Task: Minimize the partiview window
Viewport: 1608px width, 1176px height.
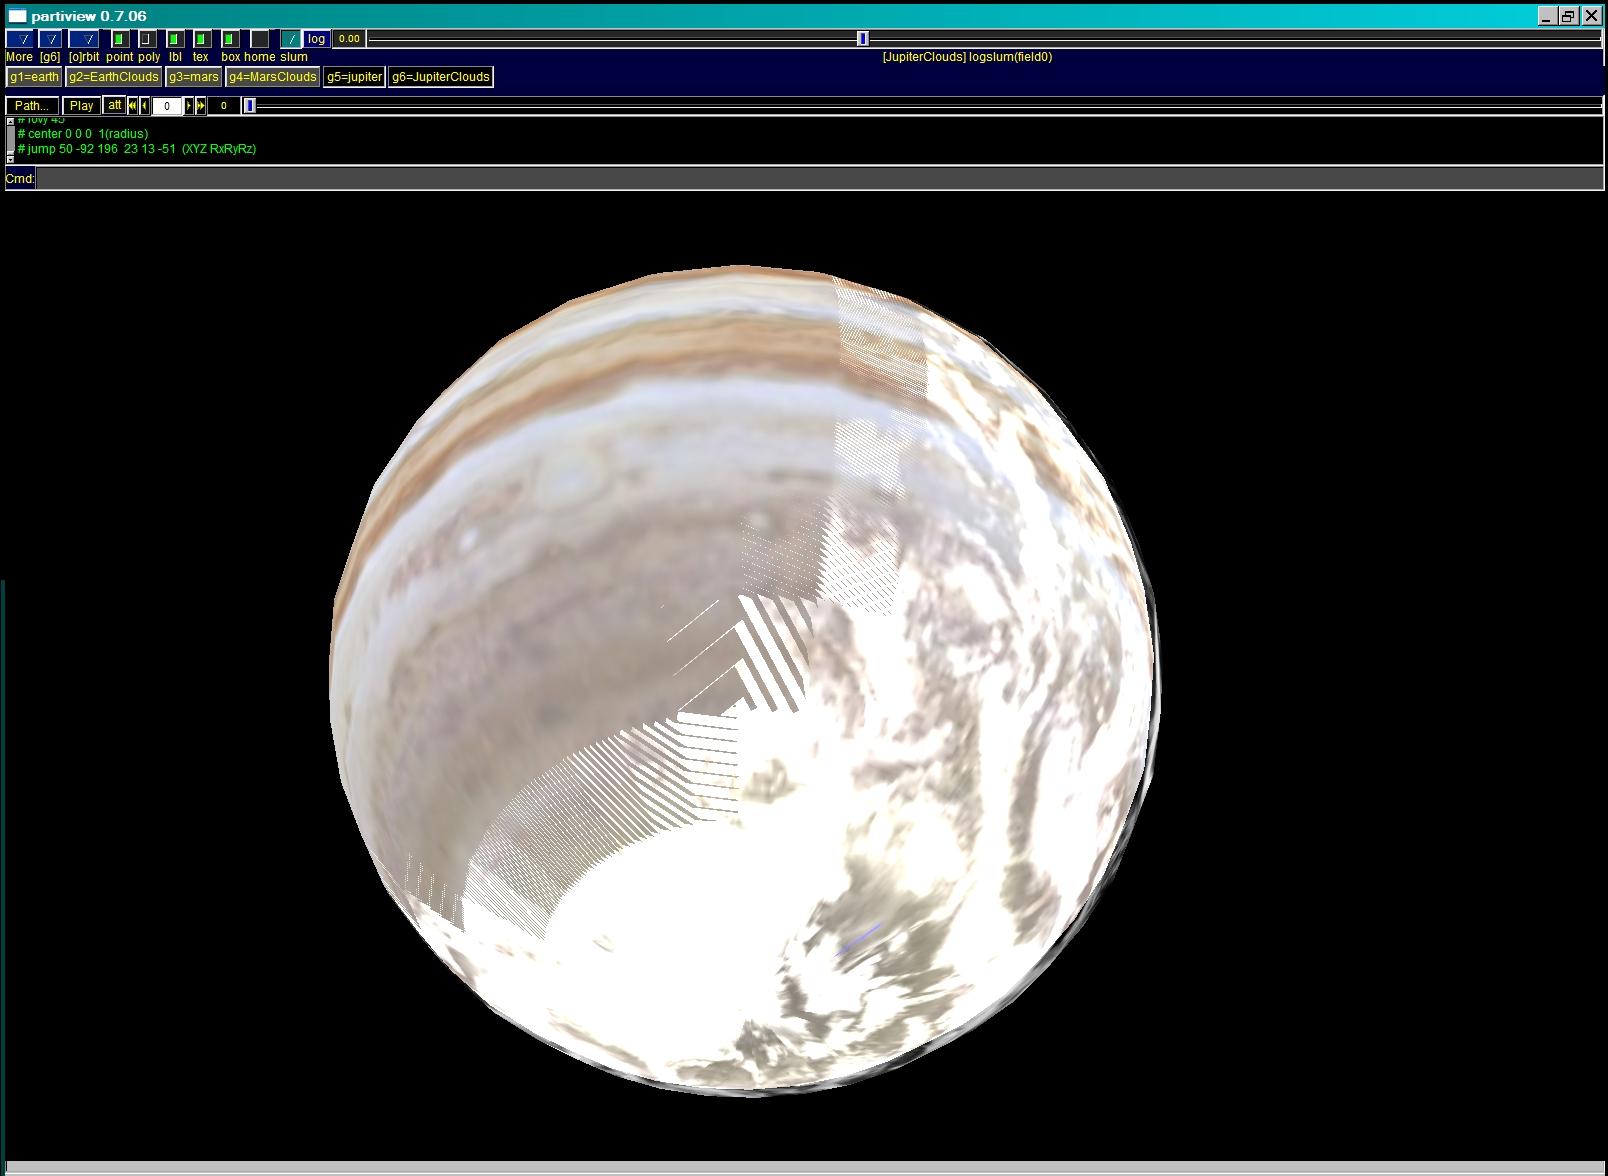Action: pos(1546,16)
